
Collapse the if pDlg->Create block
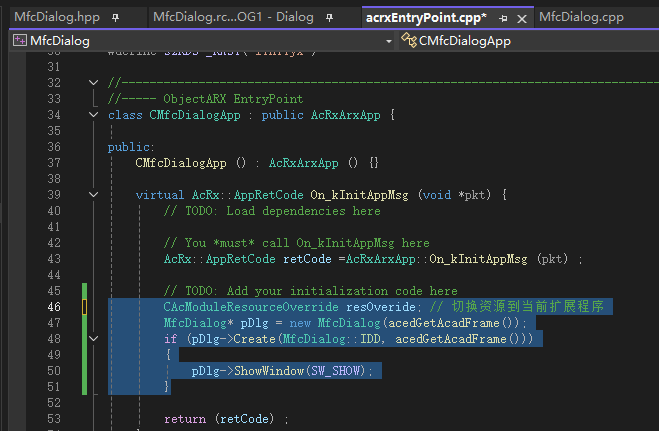94,339
